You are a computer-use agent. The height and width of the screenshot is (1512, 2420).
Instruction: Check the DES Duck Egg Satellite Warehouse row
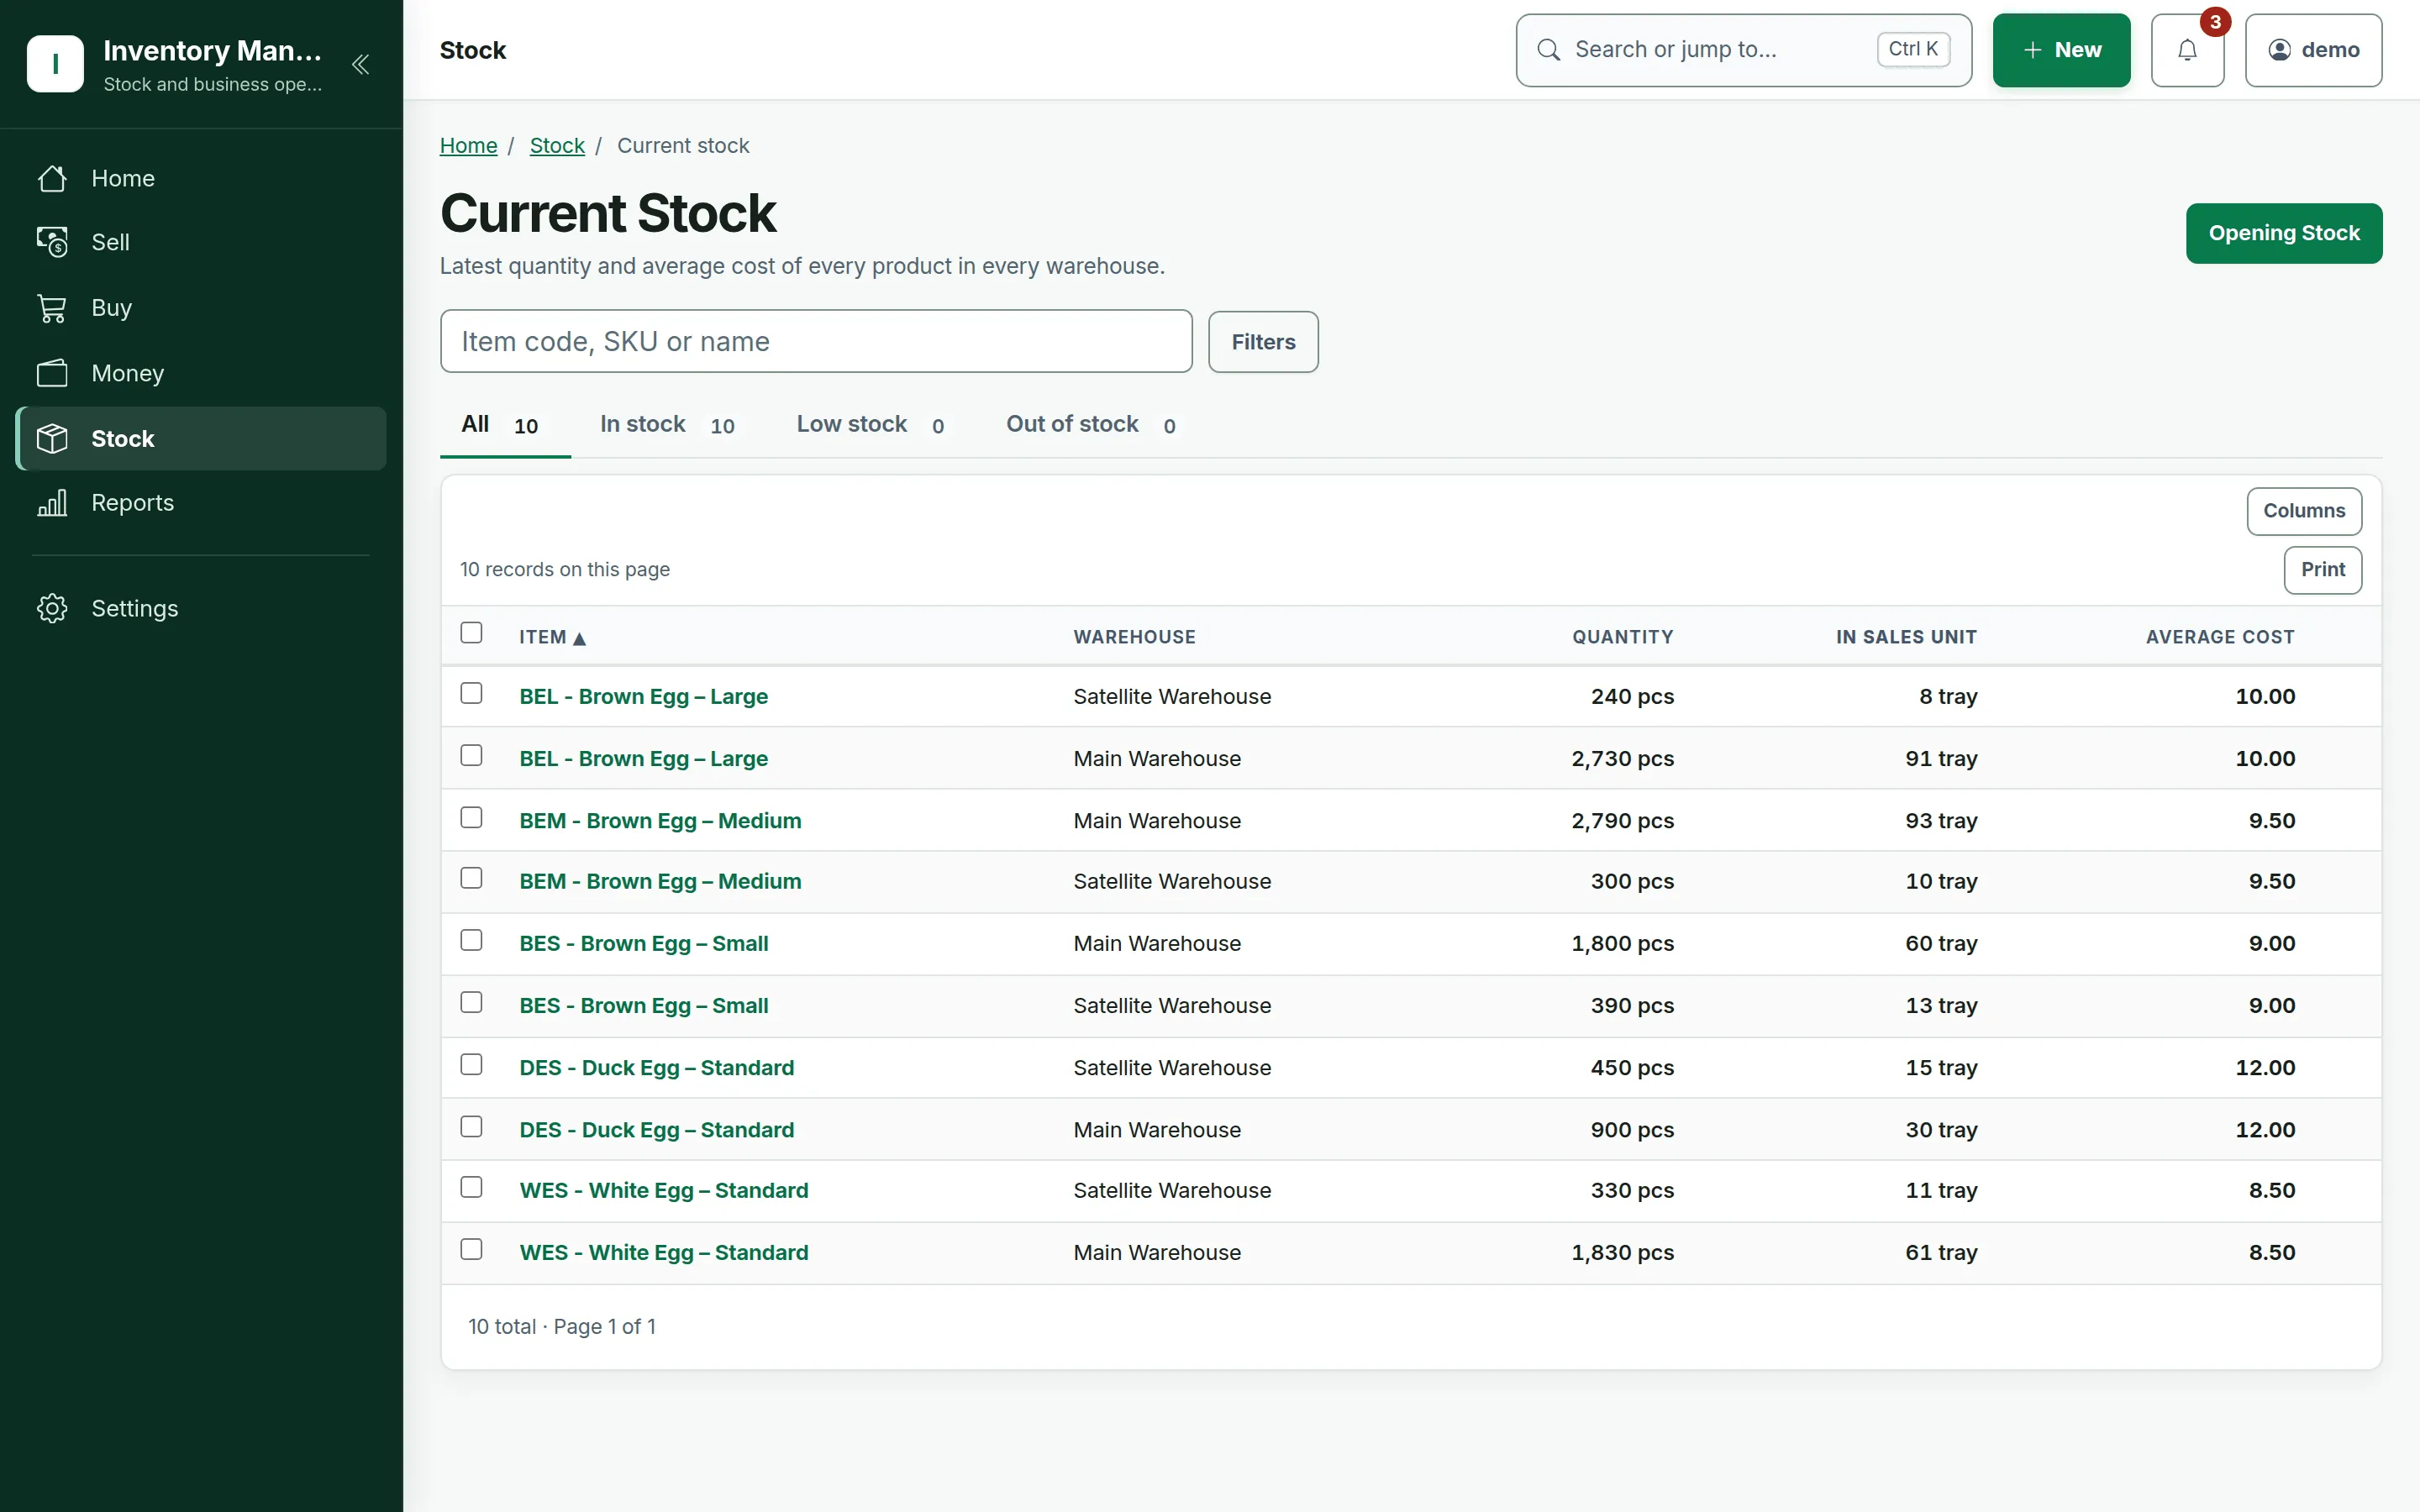click(x=471, y=1064)
